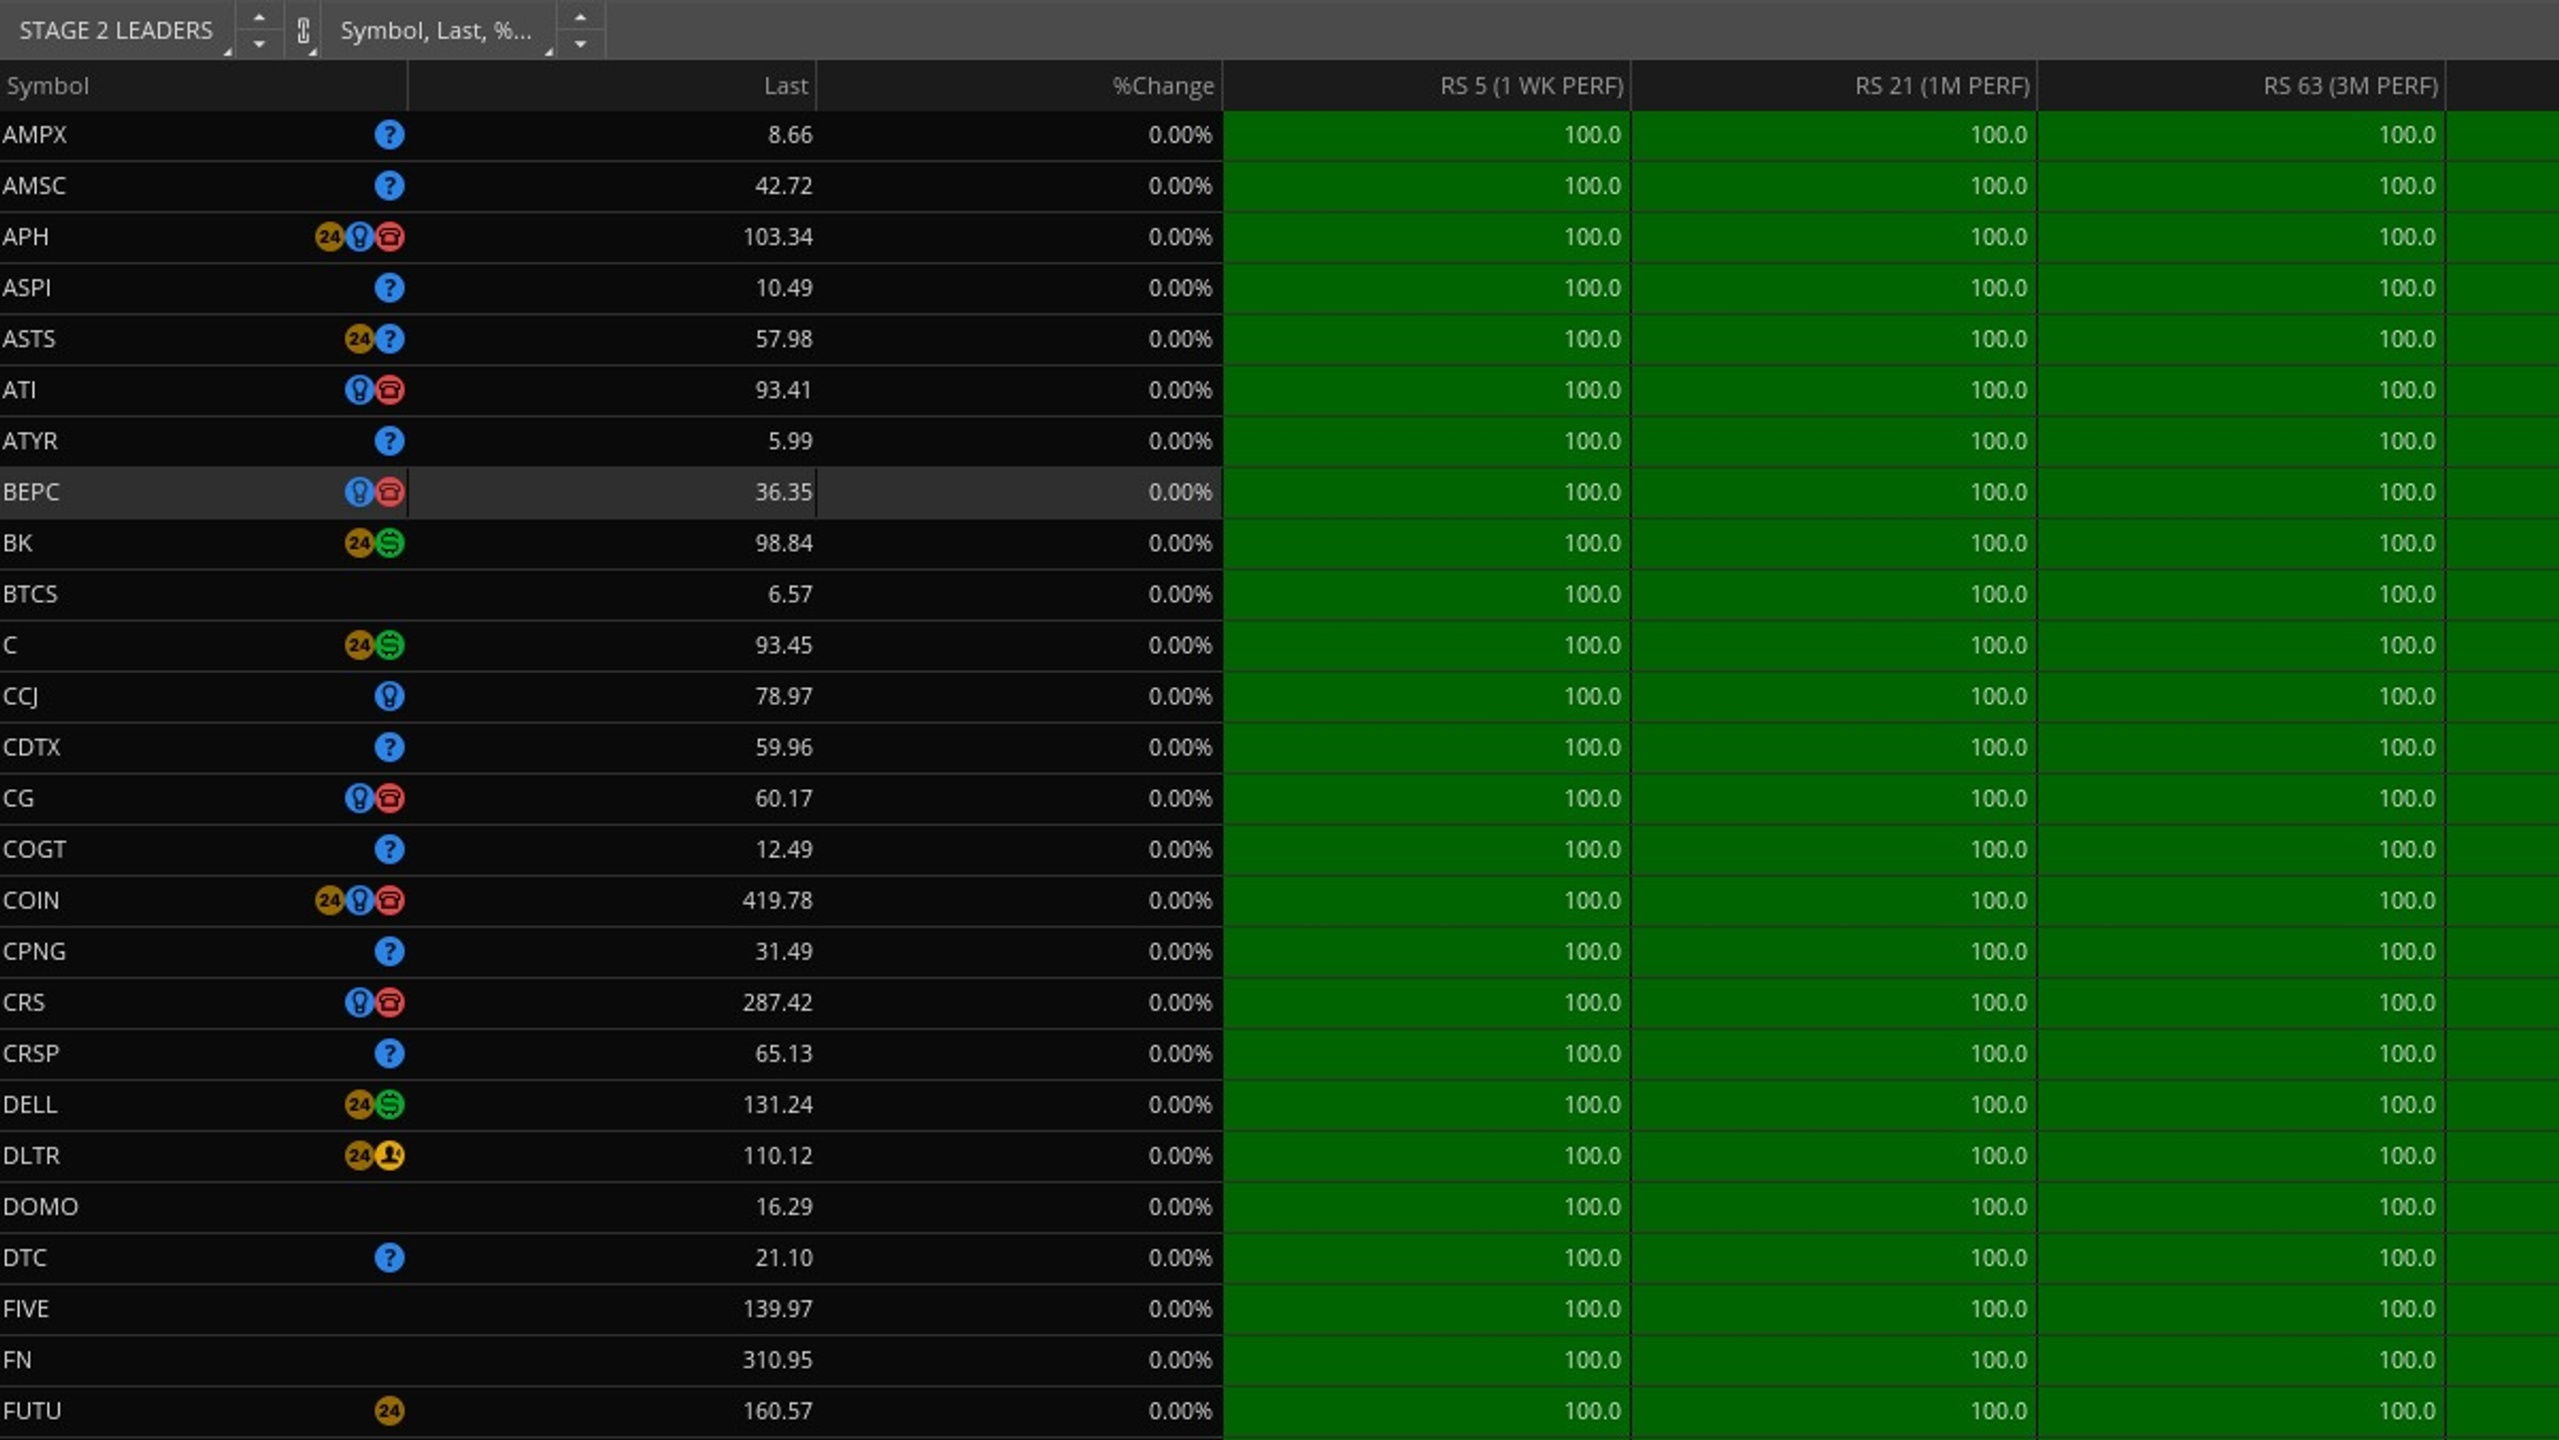
Task: Sort by the %Change column header
Action: (x=1020, y=86)
